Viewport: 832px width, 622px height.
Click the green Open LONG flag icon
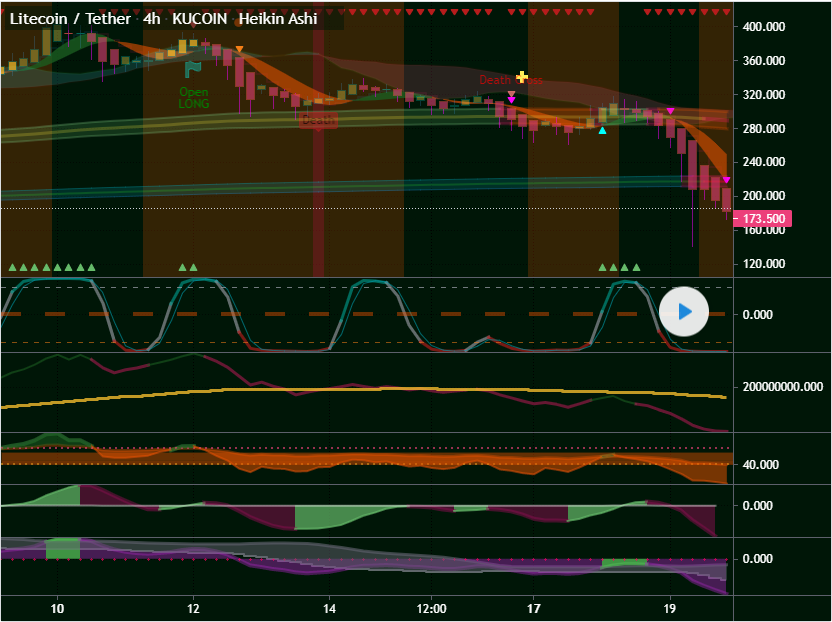193,69
